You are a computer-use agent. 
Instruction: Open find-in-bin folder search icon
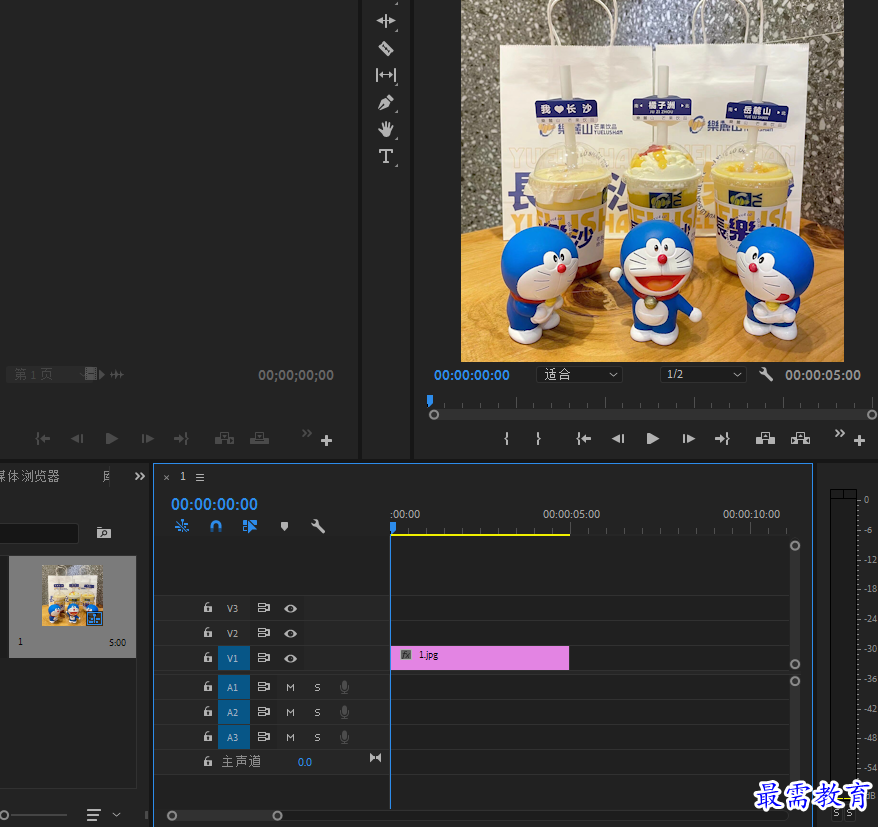[104, 532]
